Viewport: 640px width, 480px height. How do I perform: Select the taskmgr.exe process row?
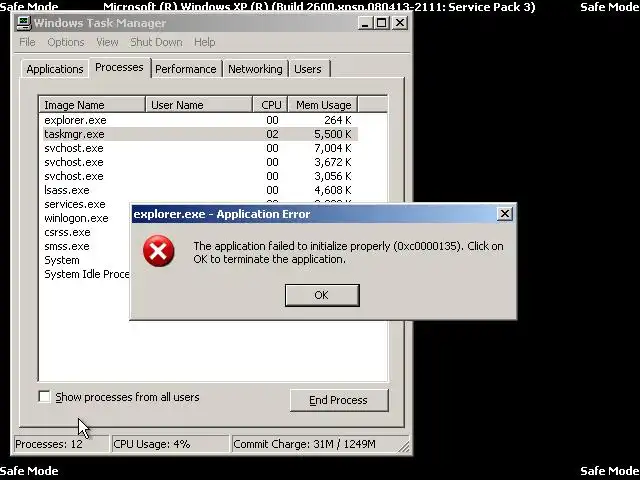click(x=200, y=134)
